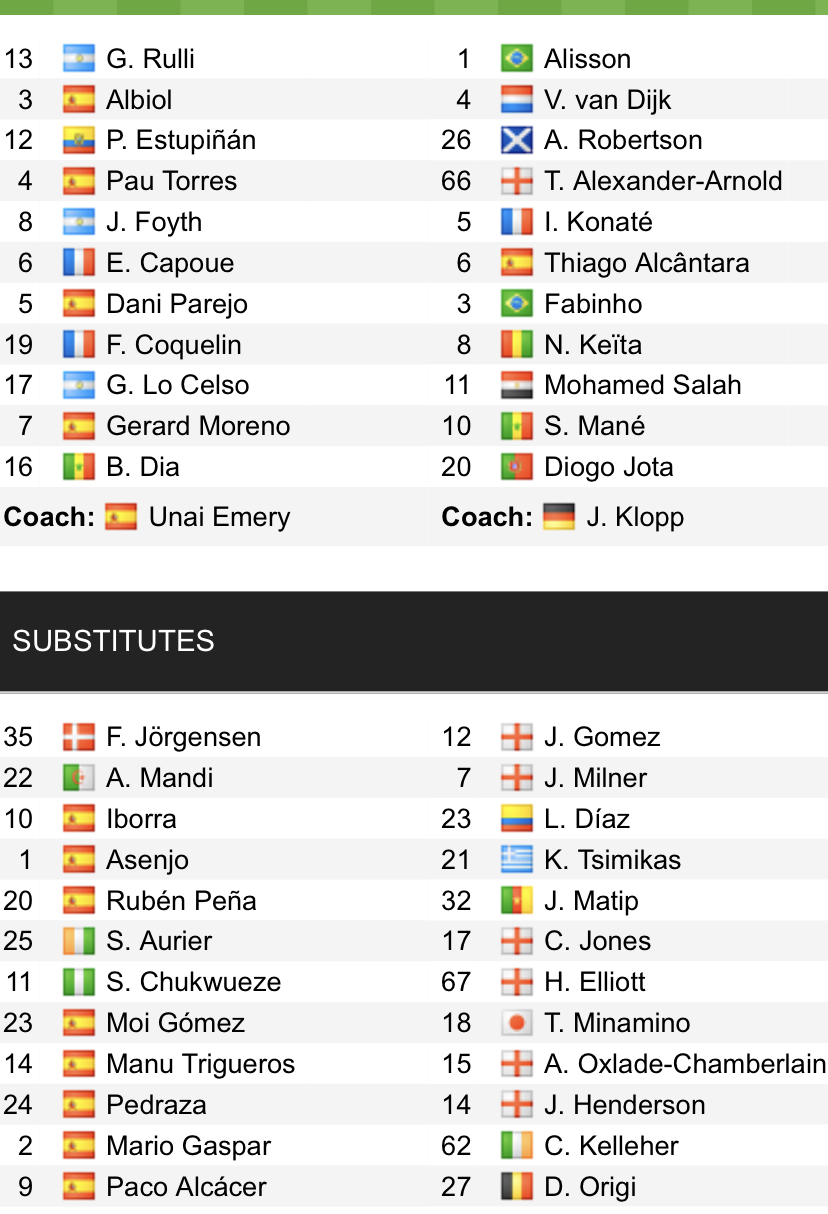Click the Japan flag beside T. Minamino

pyautogui.click(x=516, y=1023)
